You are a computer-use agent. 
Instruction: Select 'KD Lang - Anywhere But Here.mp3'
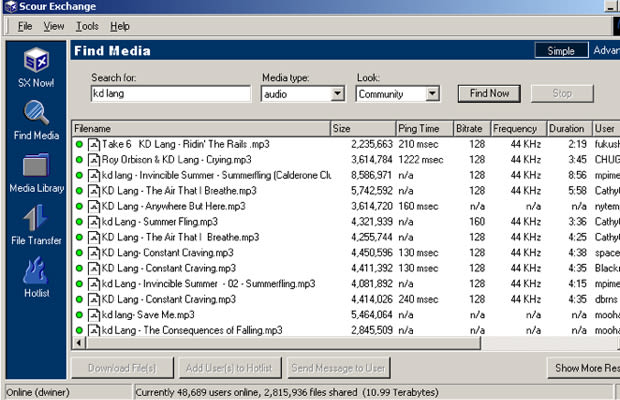[174, 206]
